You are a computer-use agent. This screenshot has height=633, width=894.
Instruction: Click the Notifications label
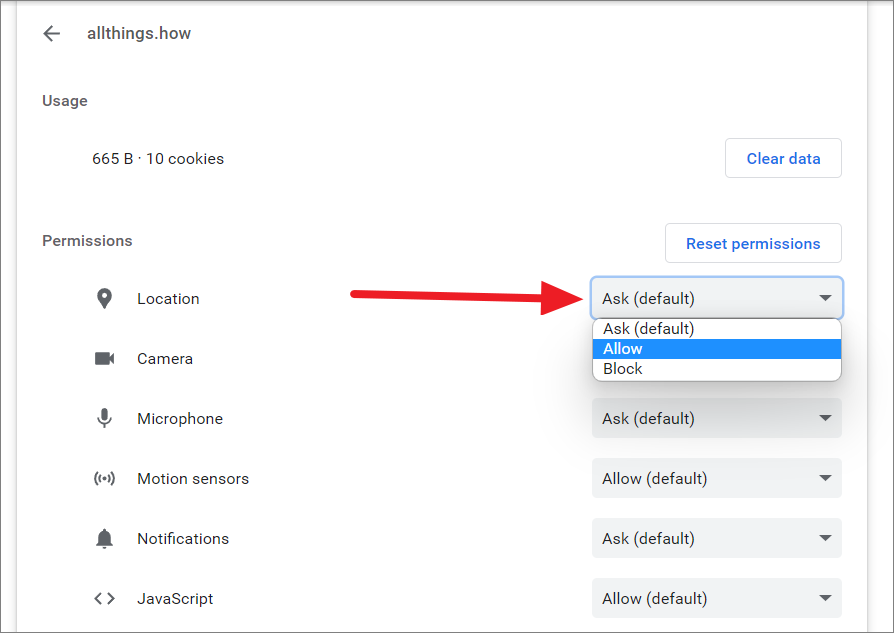click(183, 538)
